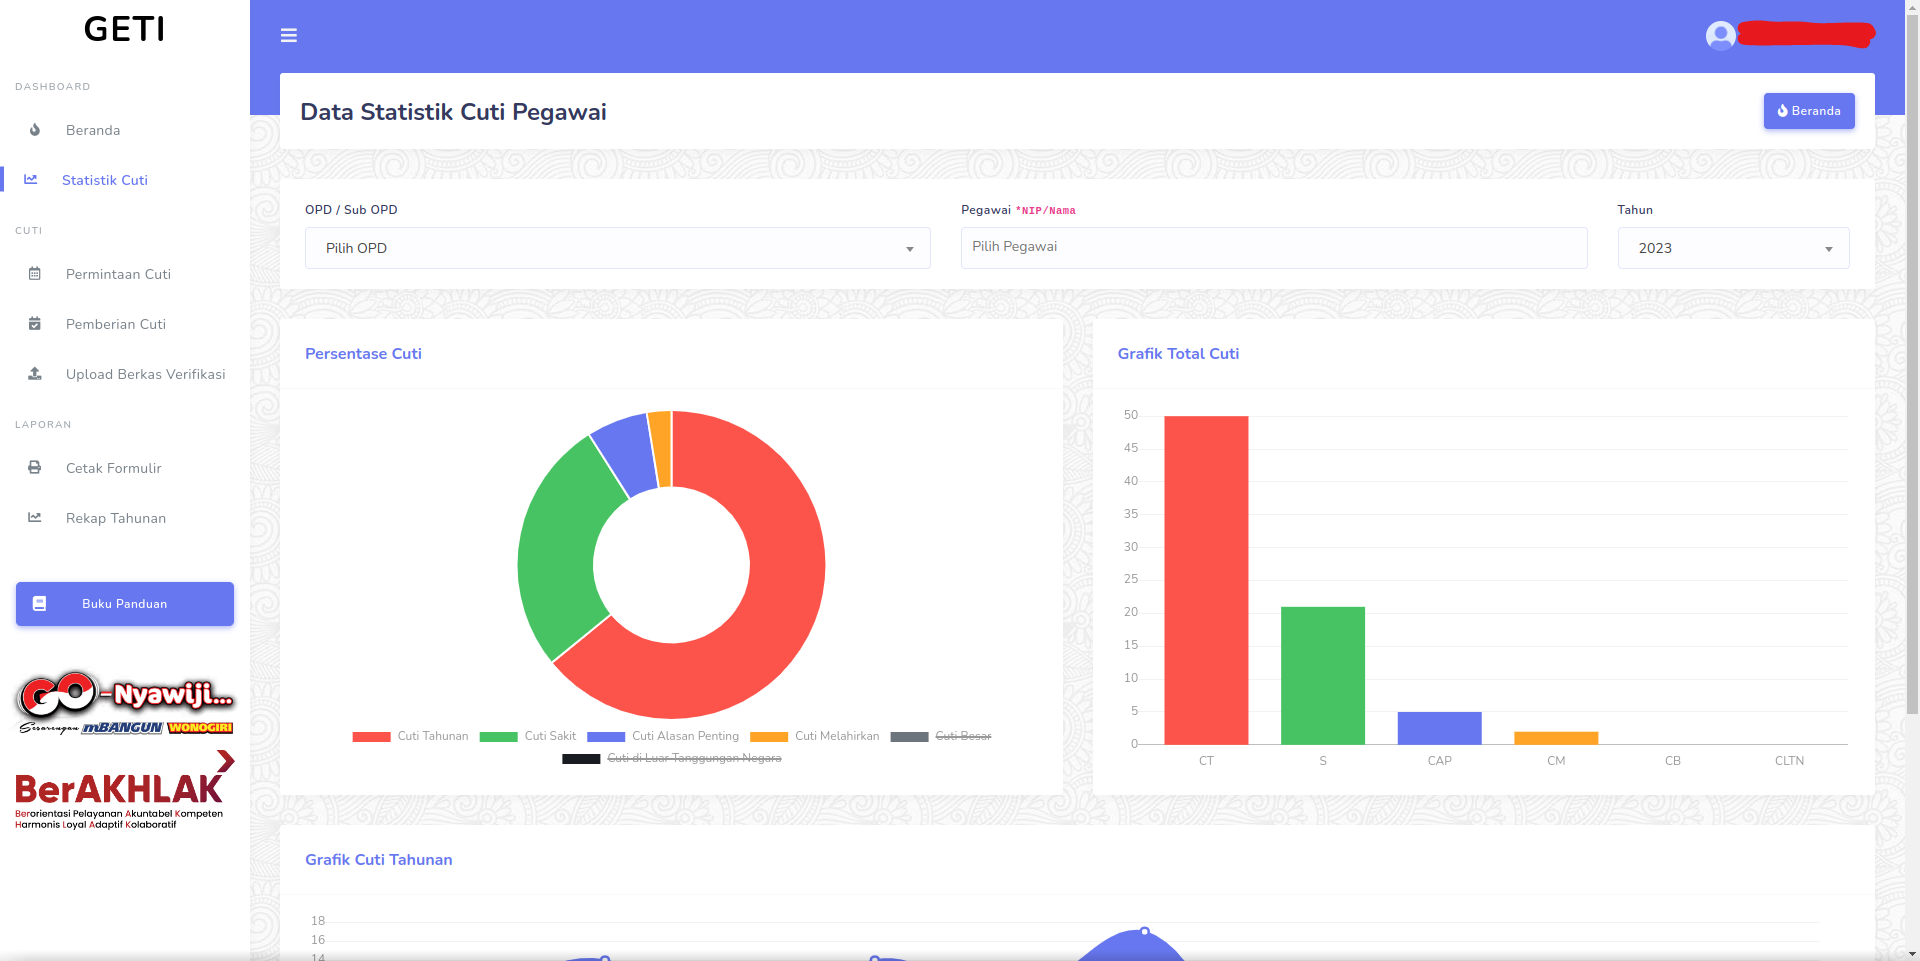This screenshot has width=1920, height=961.
Task: Toggle Cuti Sakit legend visibility
Action: click(528, 736)
